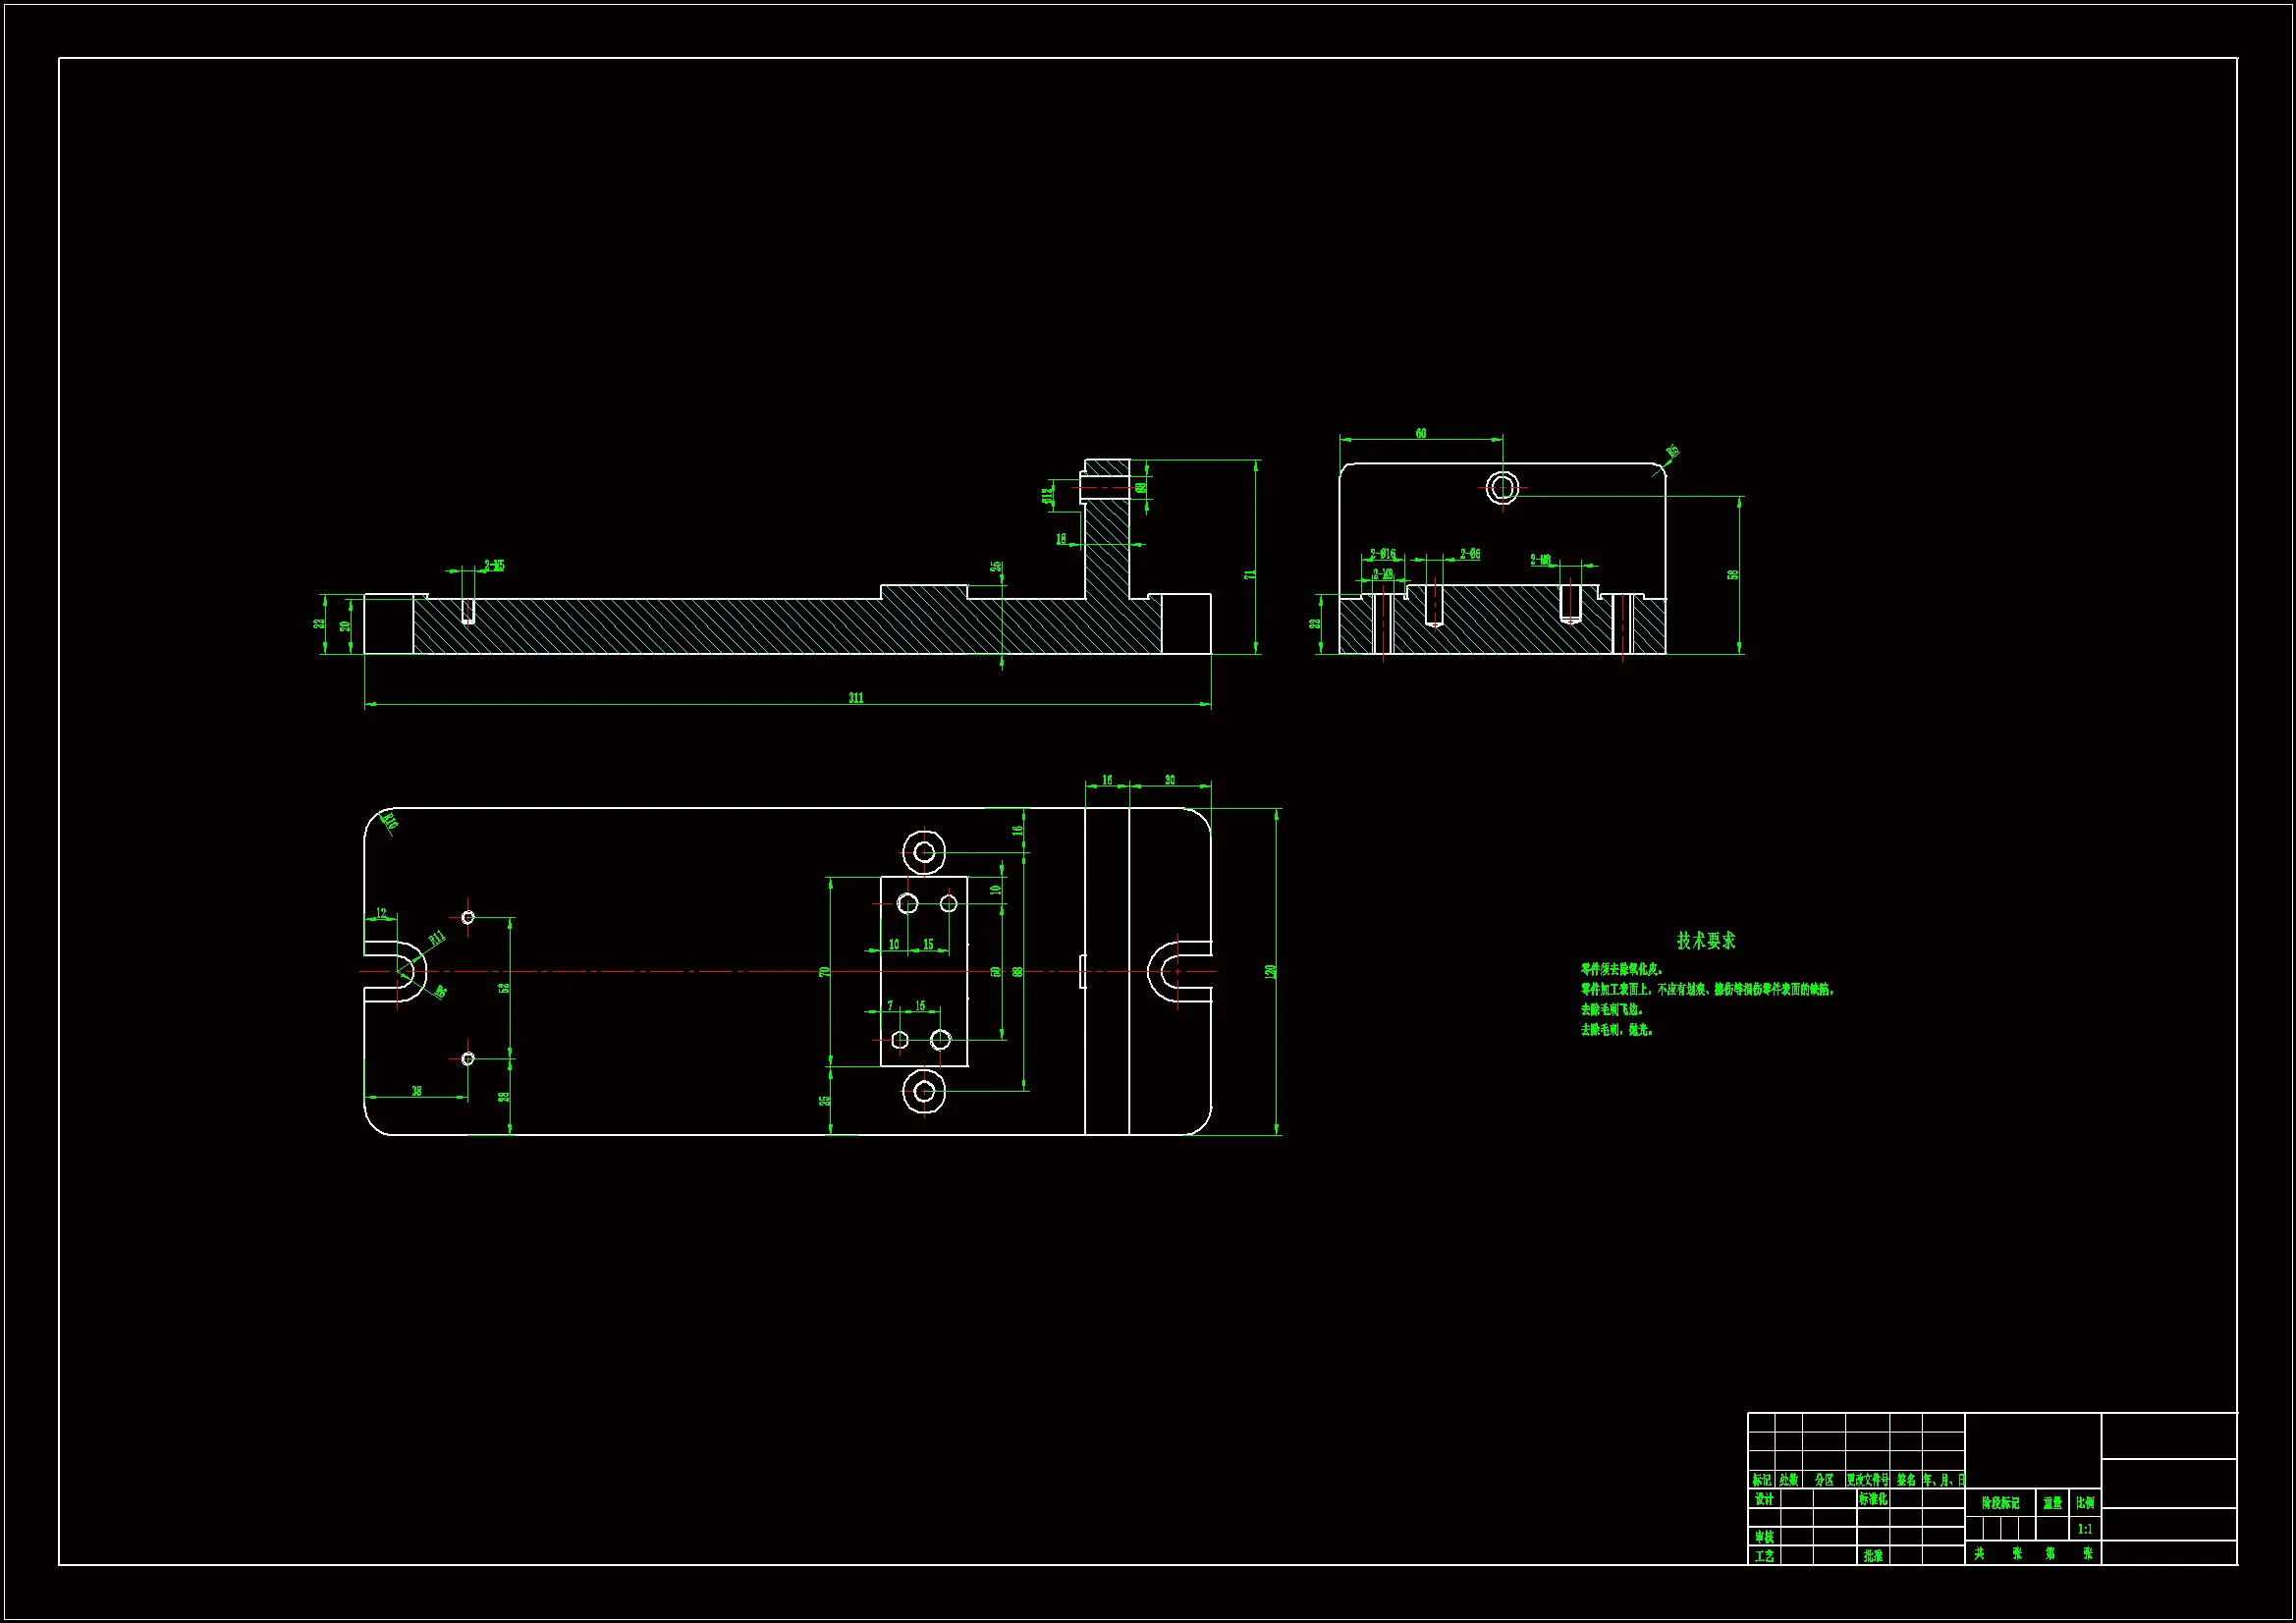Select the 2-Ø6 hole callout text
The image size is (2296, 1623).
[x=1470, y=554]
